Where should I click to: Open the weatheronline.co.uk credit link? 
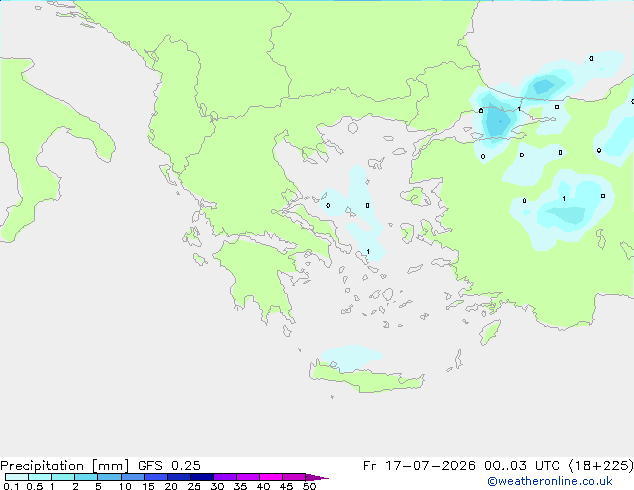pyautogui.click(x=550, y=481)
